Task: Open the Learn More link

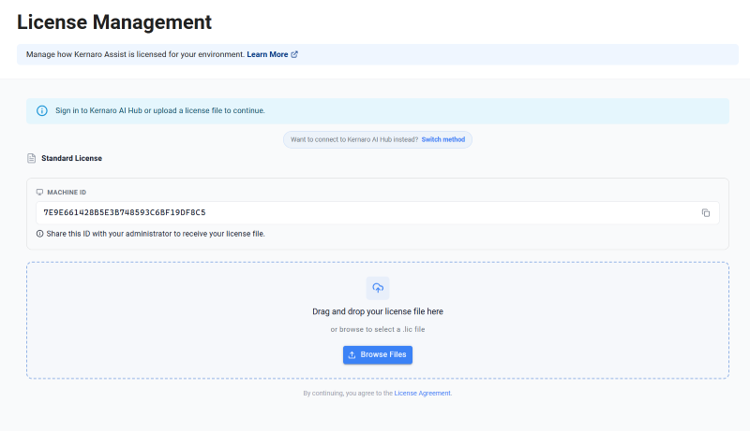Action: (267, 55)
